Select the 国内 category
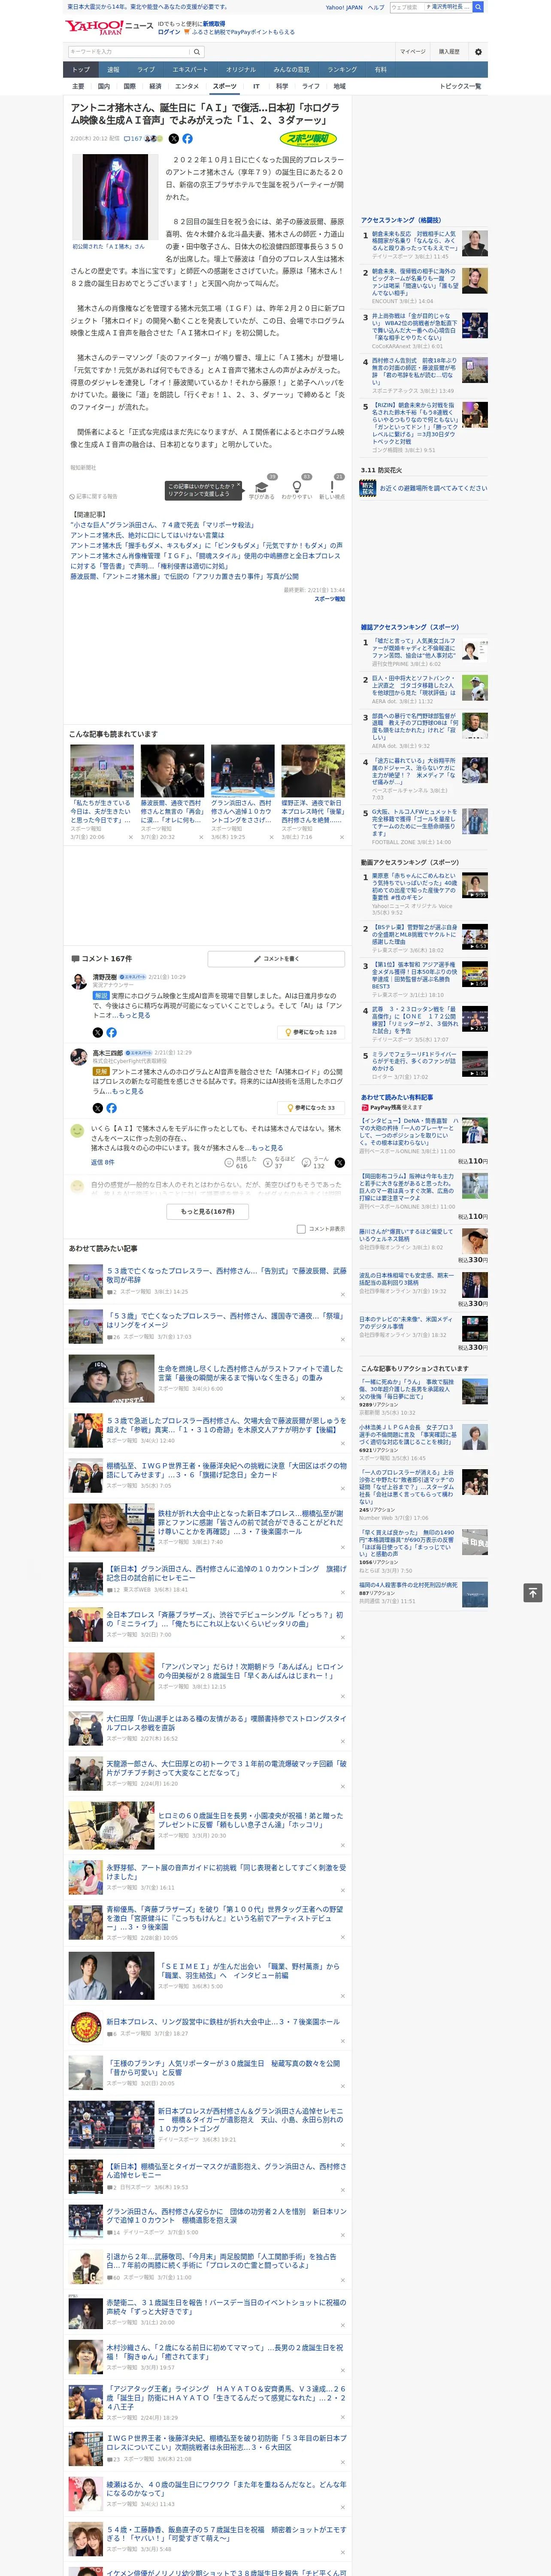Viewport: 551px width, 2576px height. click(x=104, y=86)
